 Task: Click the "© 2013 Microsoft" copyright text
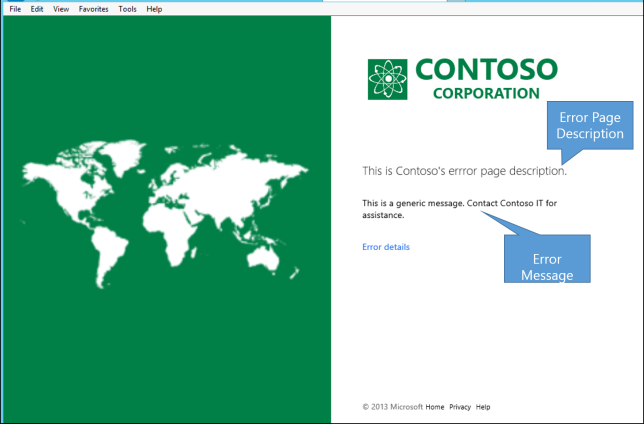pos(393,407)
